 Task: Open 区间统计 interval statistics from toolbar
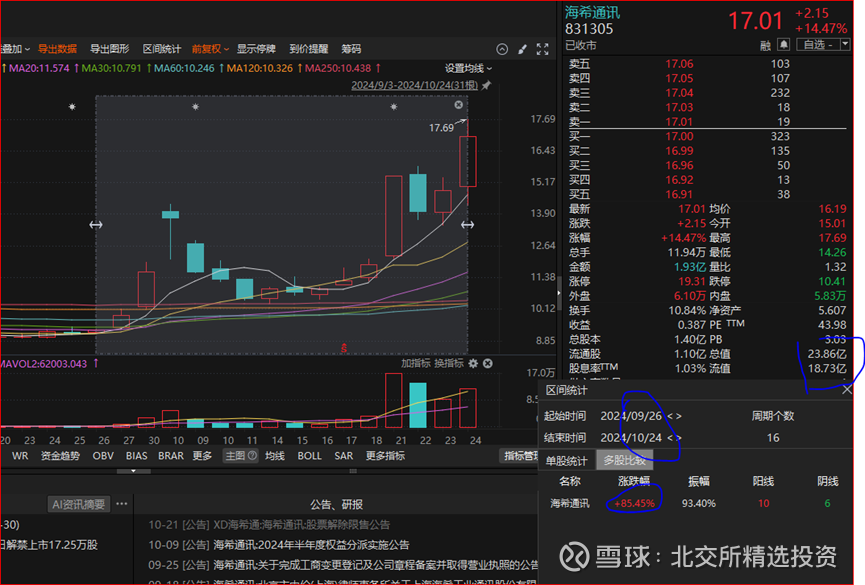click(x=162, y=49)
